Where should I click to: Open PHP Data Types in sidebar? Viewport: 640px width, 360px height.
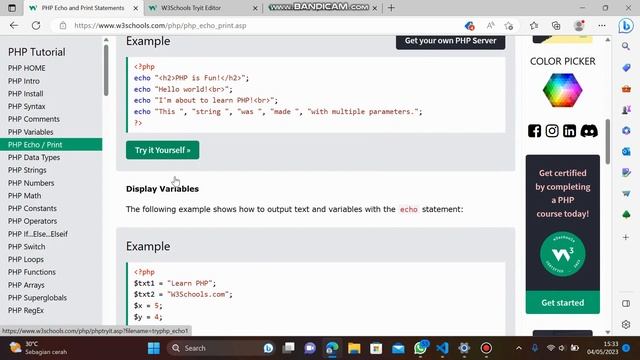tap(34, 157)
